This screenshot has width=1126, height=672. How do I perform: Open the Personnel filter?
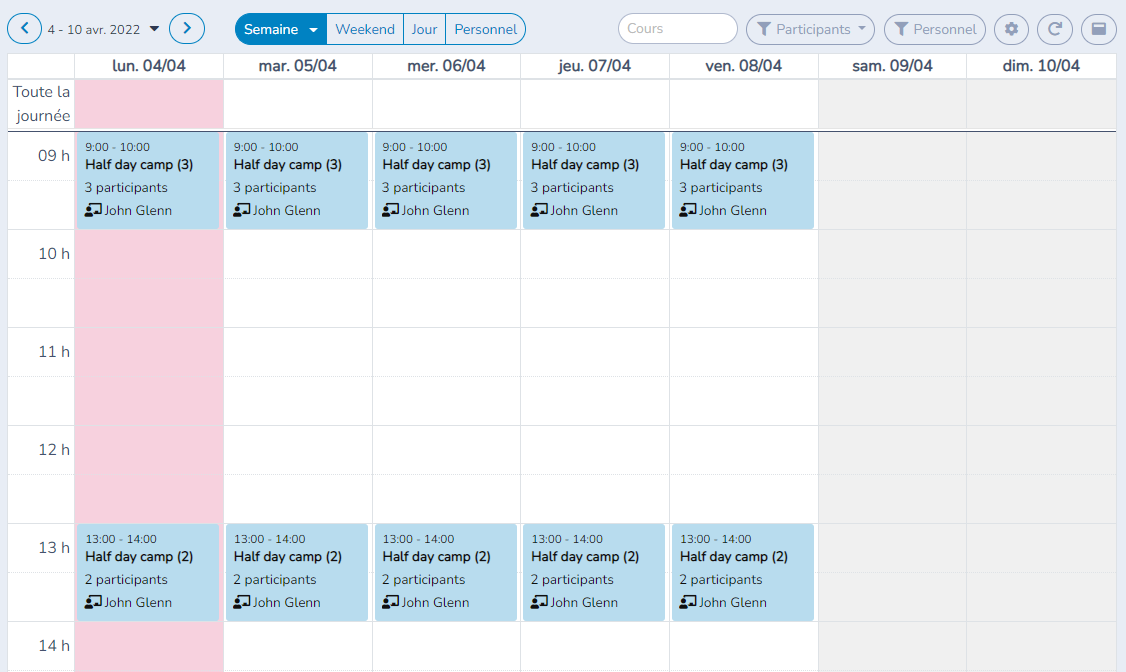coord(935,29)
